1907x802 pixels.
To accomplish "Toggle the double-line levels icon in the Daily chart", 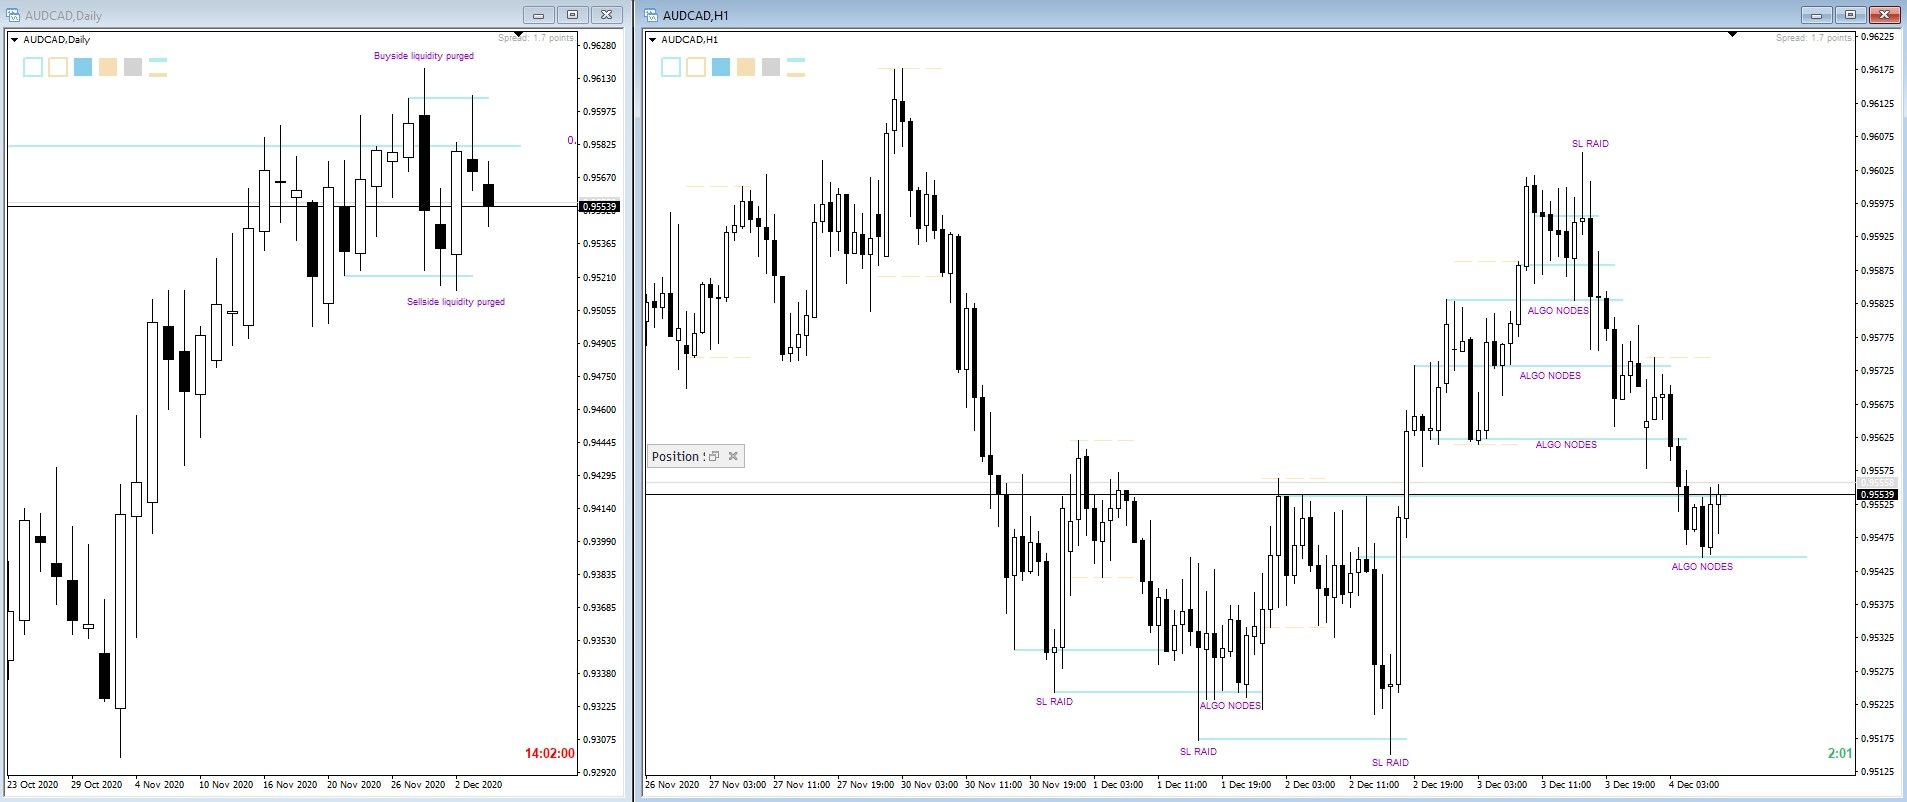I will point(158,67).
